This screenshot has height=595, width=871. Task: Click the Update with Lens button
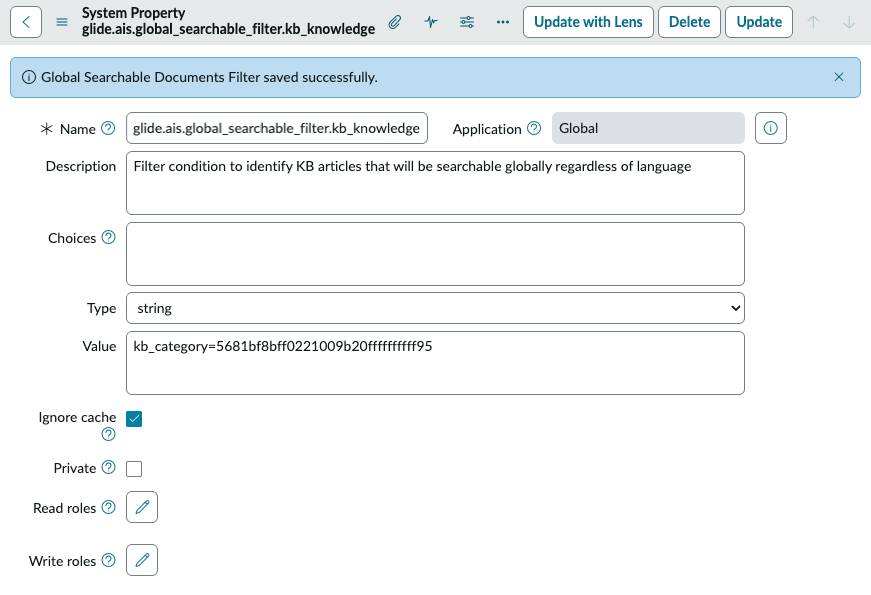tap(588, 22)
